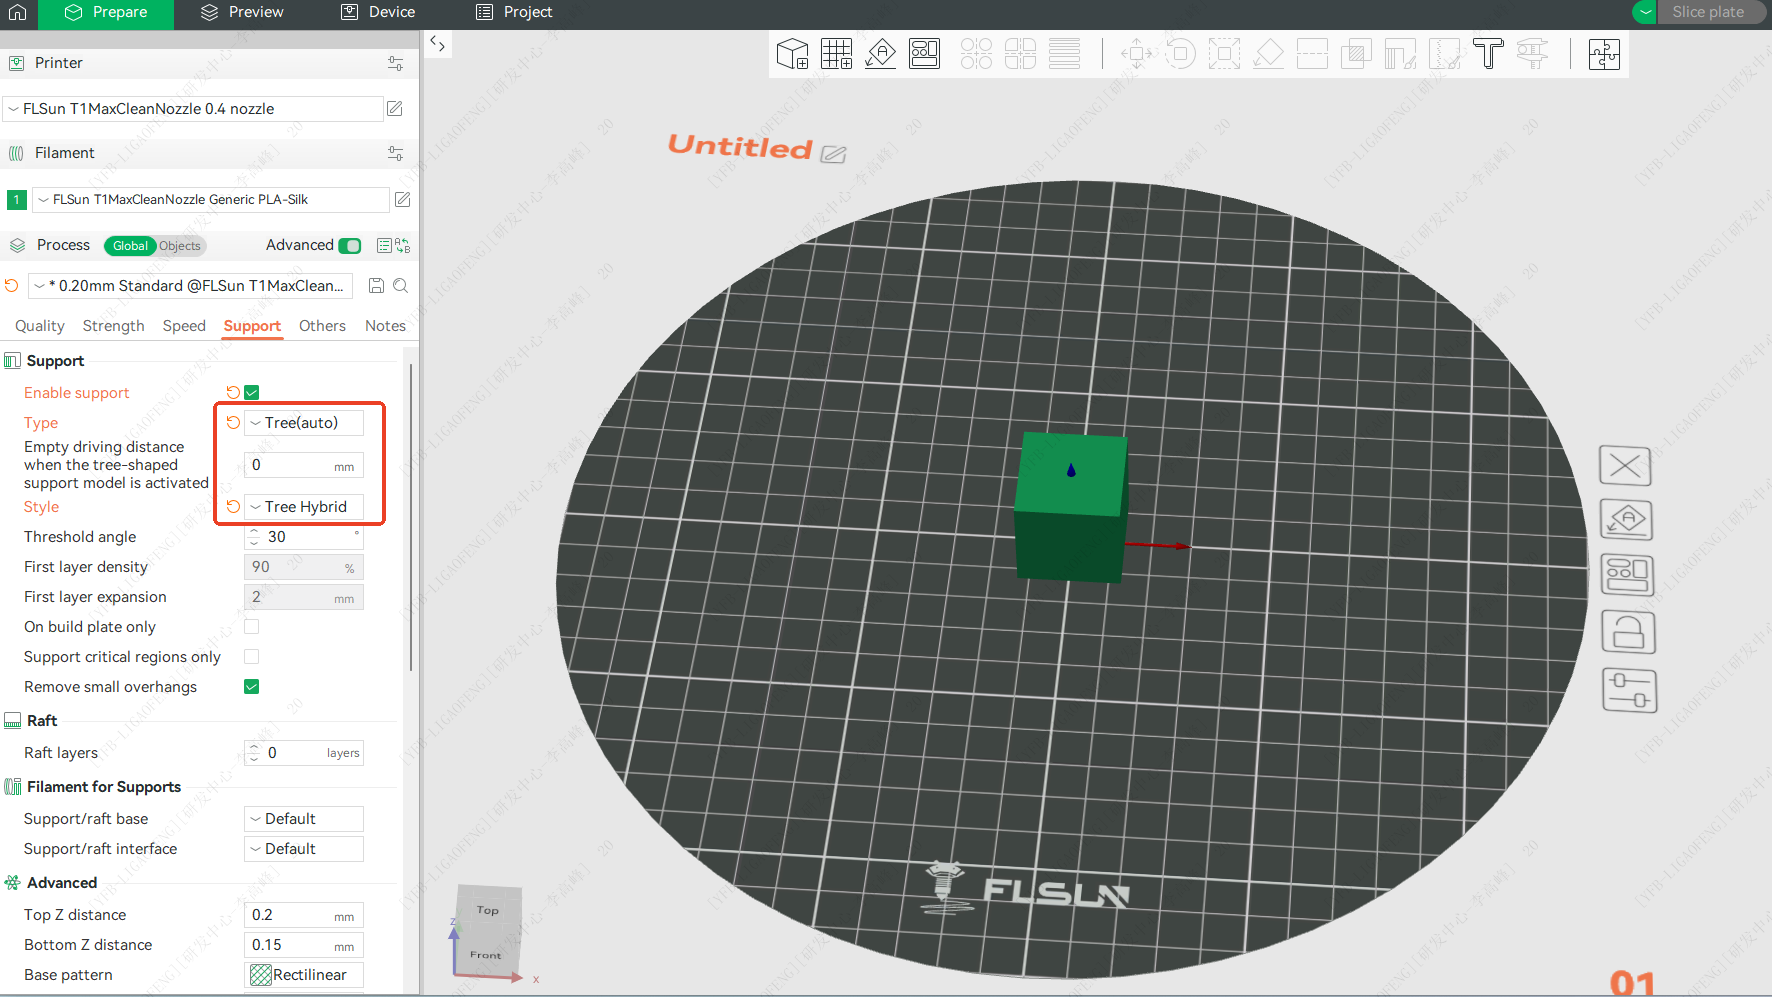Open the 0.20mm Standard process dropdown

click(x=191, y=286)
